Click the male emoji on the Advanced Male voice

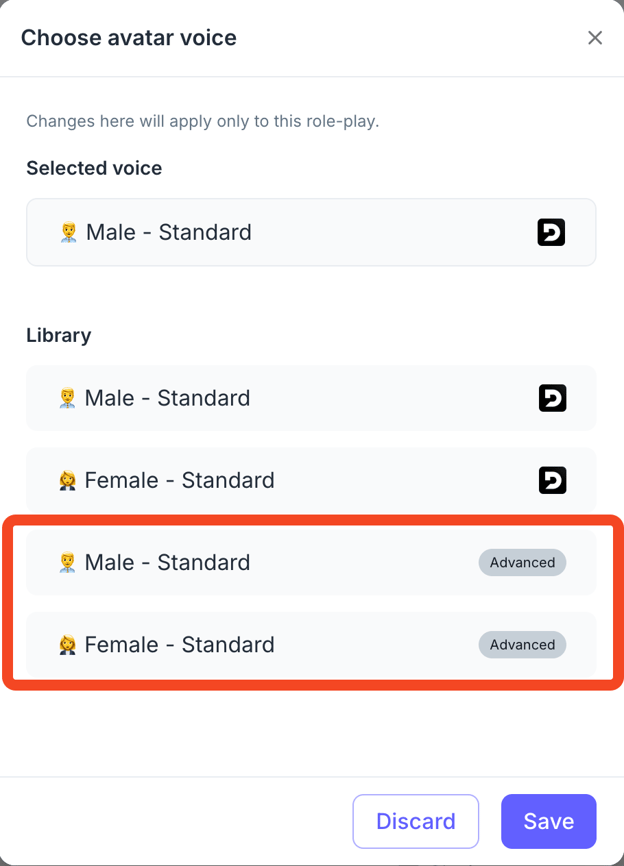[67, 563]
